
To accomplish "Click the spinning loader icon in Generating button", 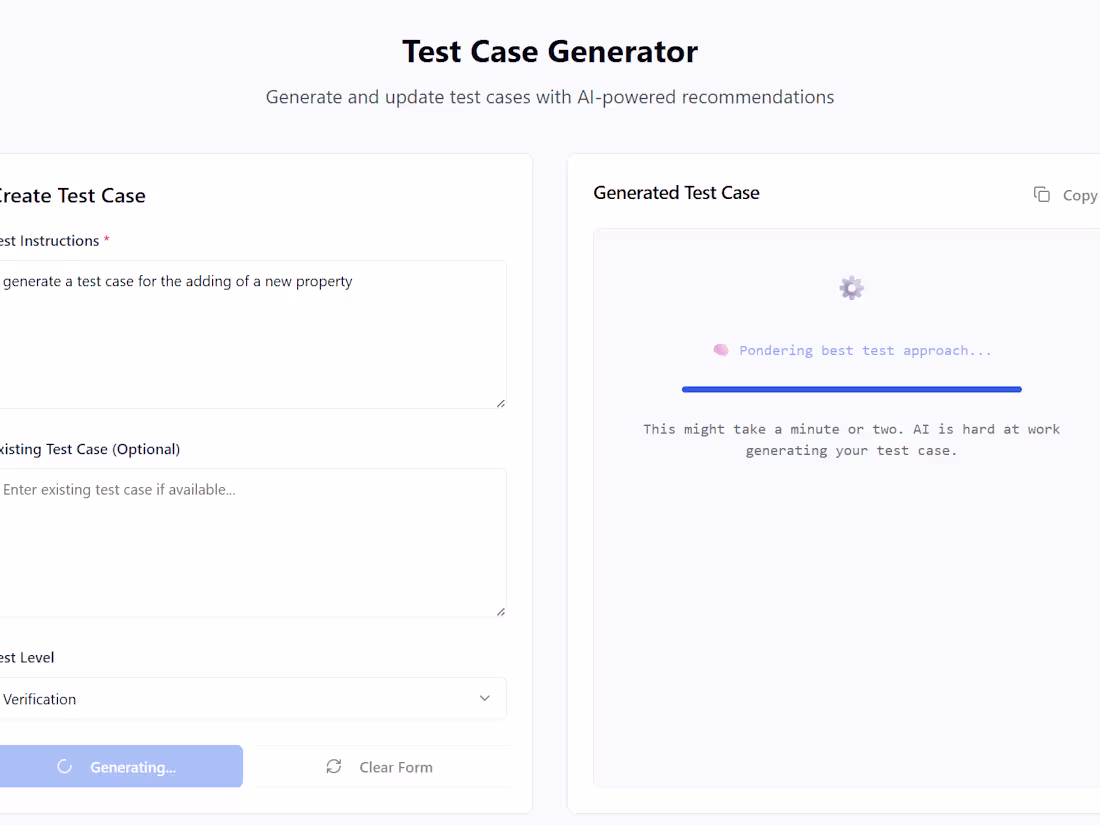I will (x=64, y=766).
